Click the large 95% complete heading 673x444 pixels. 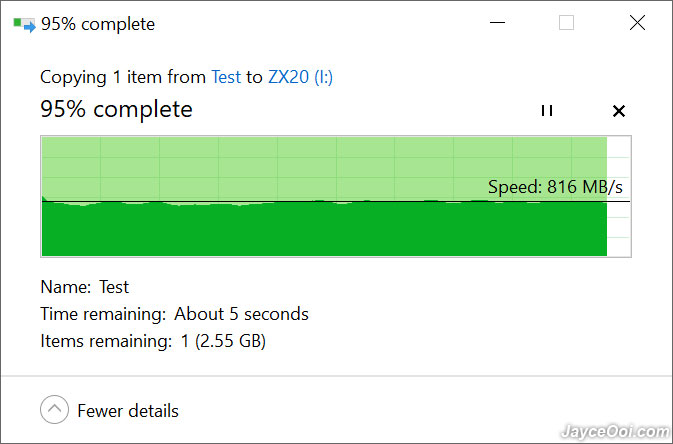click(116, 109)
